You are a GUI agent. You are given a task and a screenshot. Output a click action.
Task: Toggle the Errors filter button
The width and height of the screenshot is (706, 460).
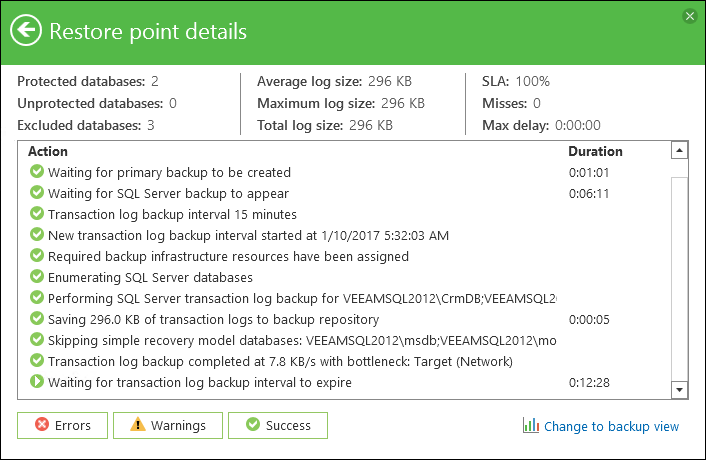pyautogui.click(x=63, y=425)
